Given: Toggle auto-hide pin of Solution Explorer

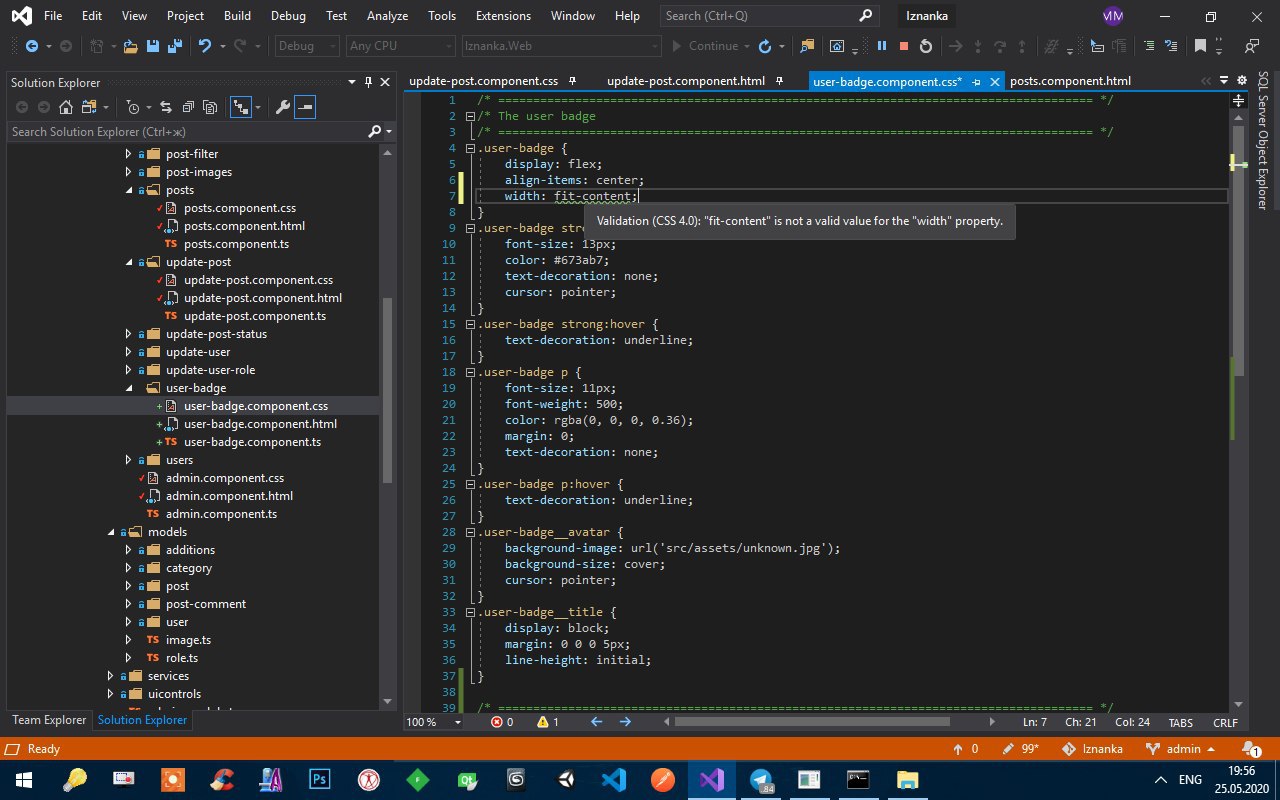Looking at the screenshot, I should point(369,82).
